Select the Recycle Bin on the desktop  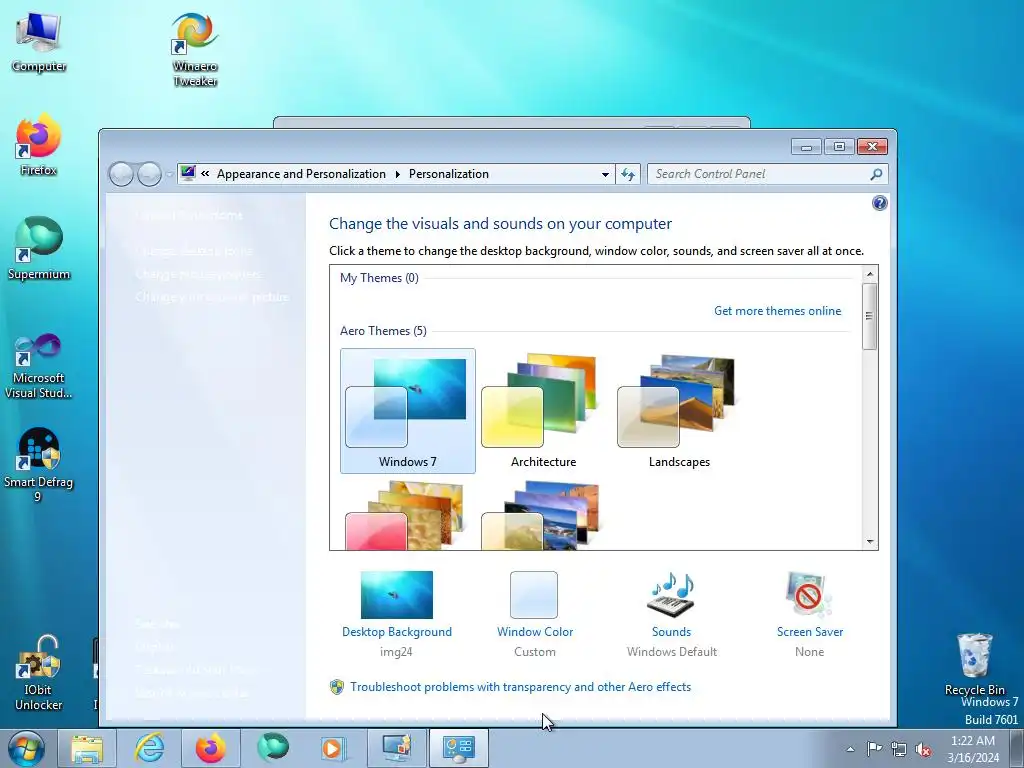point(974,665)
